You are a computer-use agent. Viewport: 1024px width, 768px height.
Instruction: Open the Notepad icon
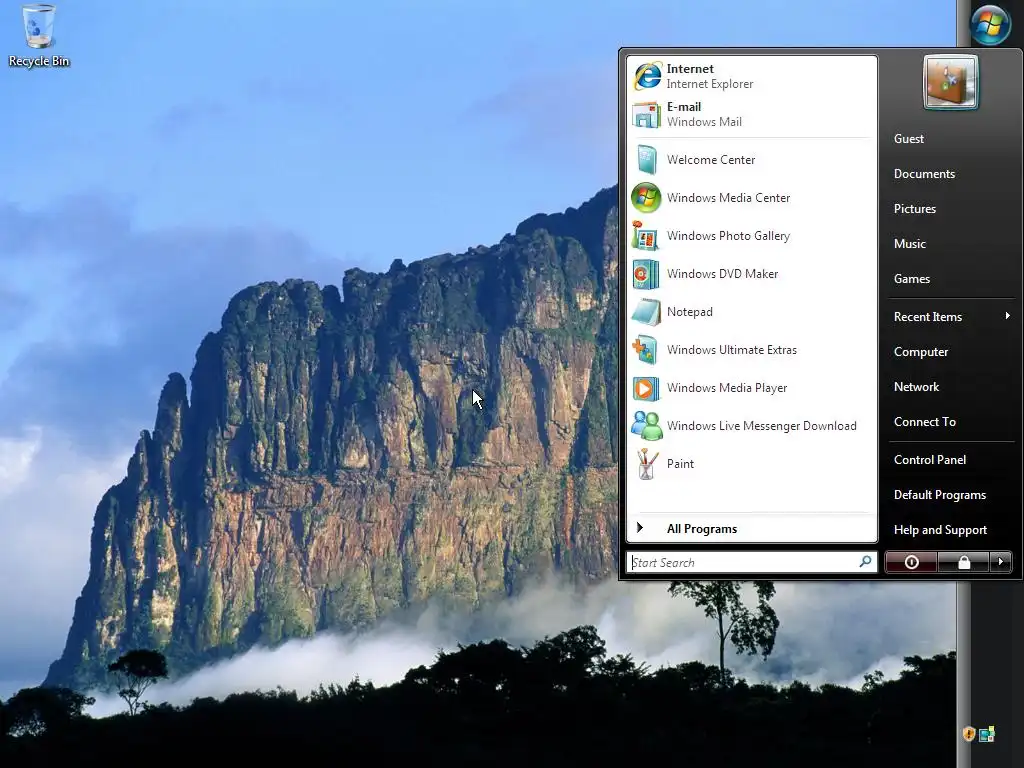click(x=646, y=312)
